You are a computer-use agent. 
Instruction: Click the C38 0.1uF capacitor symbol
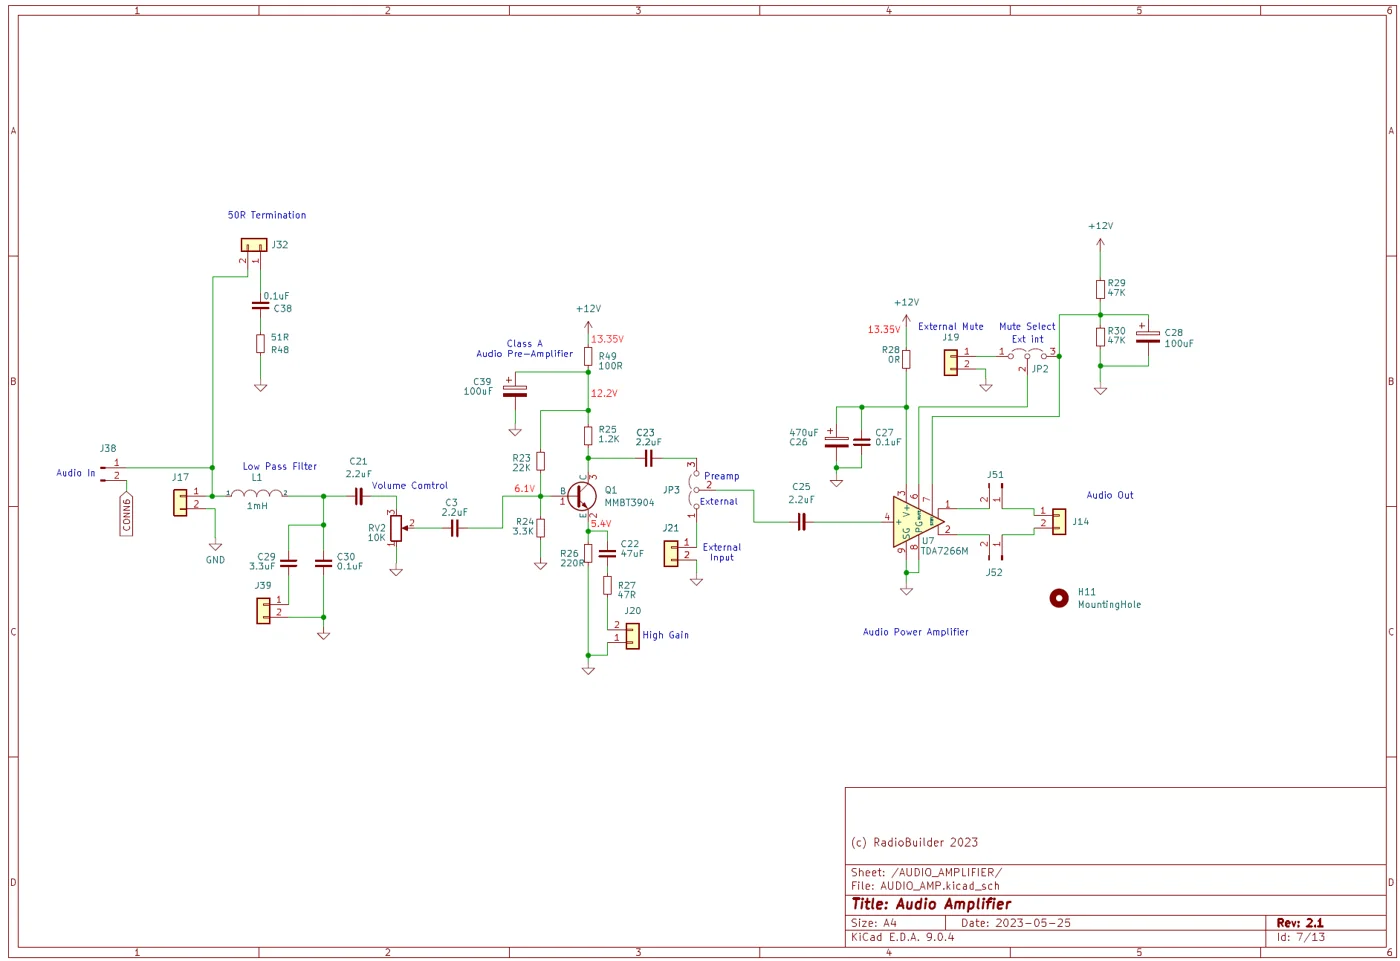click(x=260, y=303)
